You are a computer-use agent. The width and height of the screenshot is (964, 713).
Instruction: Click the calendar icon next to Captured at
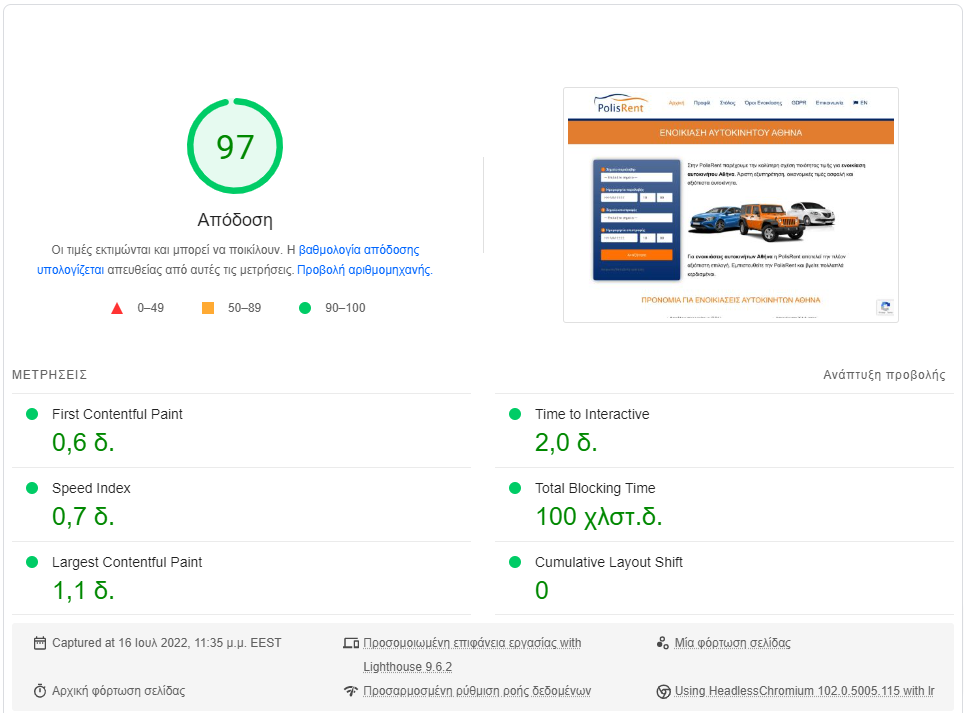pyautogui.click(x=40, y=644)
